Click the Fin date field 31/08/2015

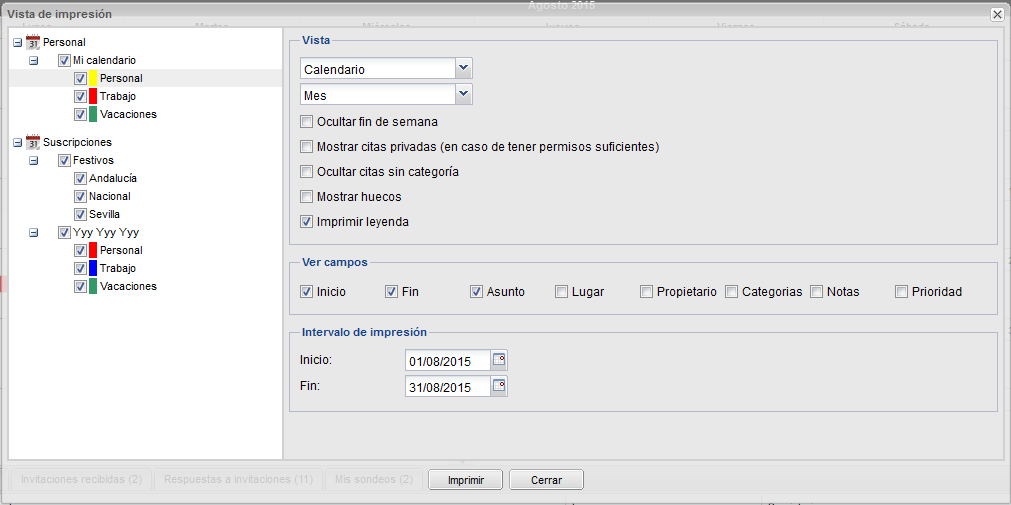click(x=447, y=387)
